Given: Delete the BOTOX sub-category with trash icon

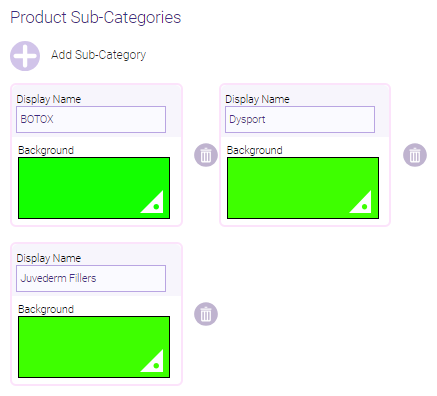Looking at the screenshot, I should click(206, 155).
